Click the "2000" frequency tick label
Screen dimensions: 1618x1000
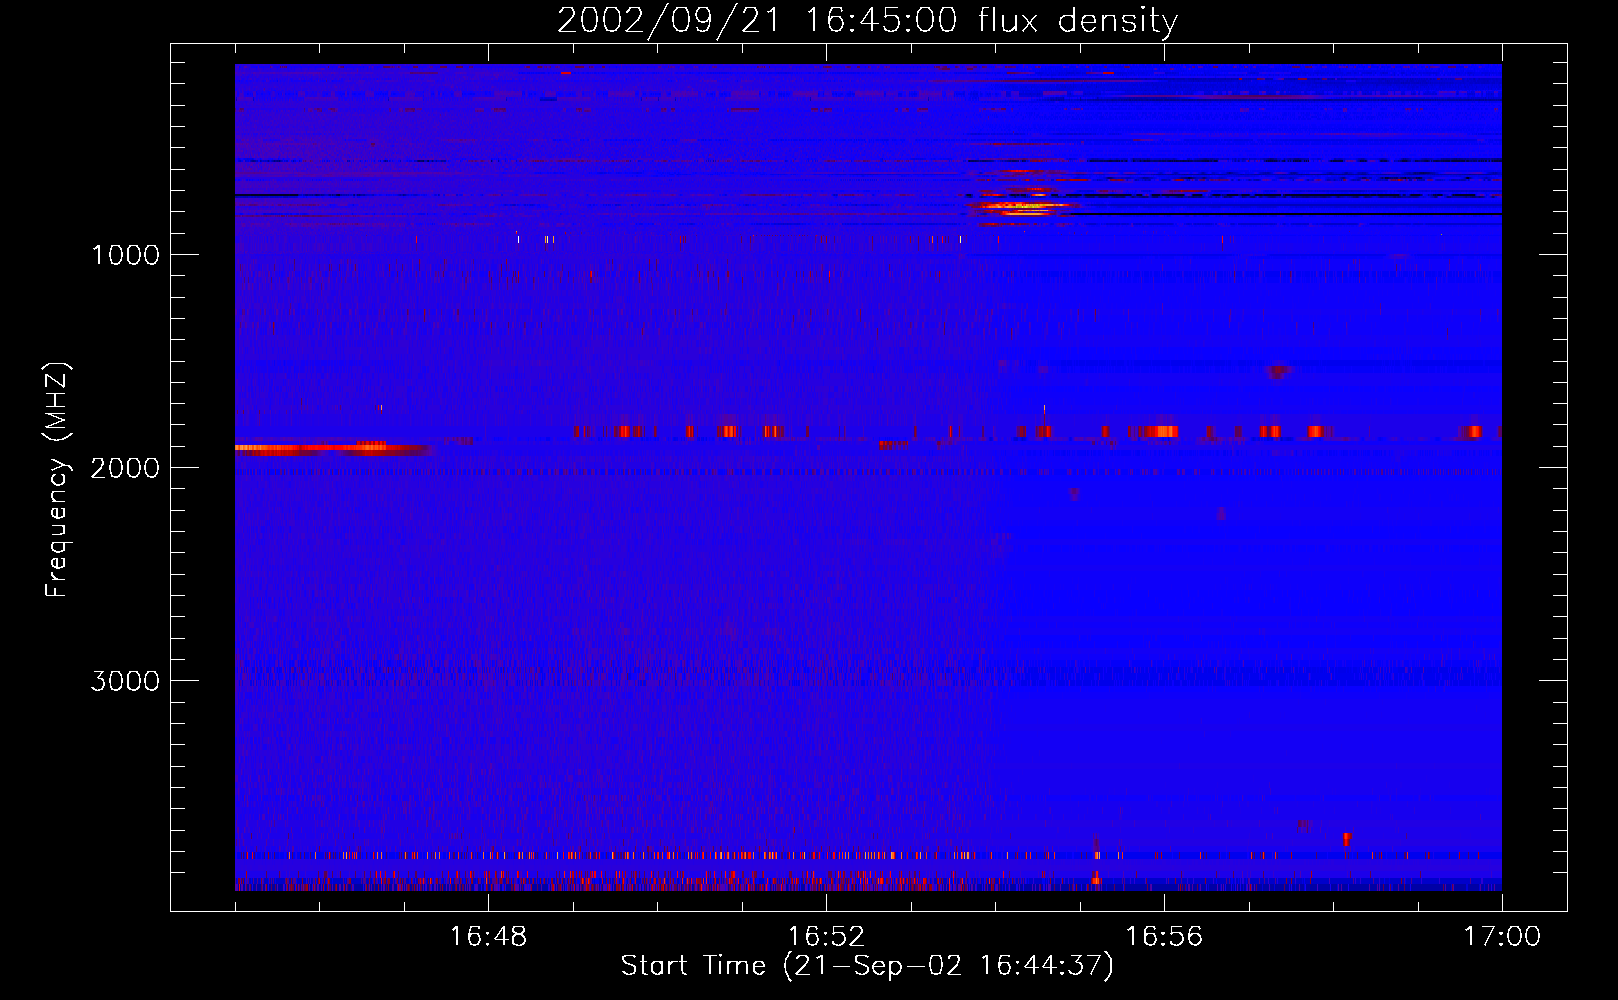tap(125, 468)
